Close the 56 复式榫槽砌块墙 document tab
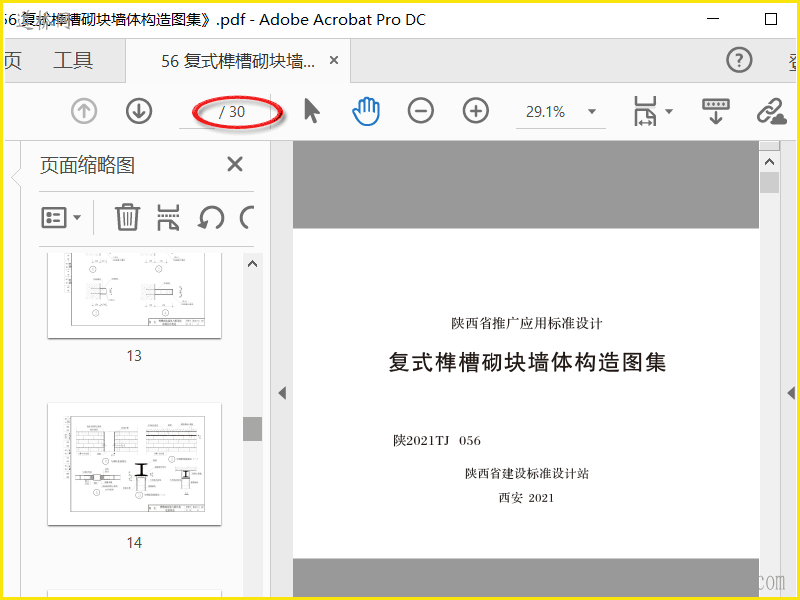 tap(334, 60)
